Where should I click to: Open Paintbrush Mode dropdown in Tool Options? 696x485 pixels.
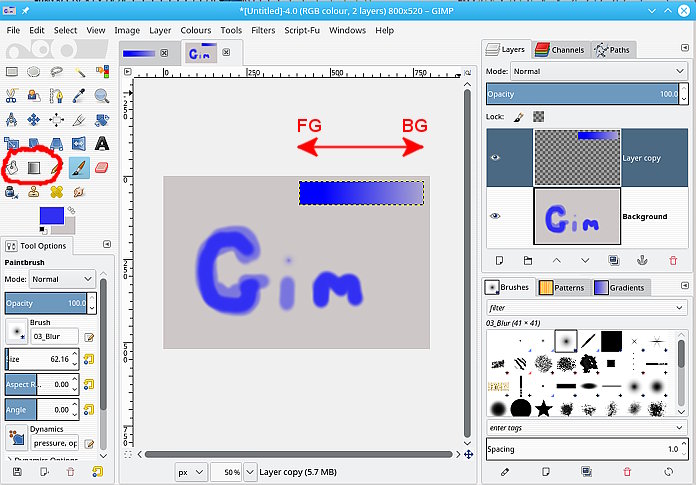(62, 279)
